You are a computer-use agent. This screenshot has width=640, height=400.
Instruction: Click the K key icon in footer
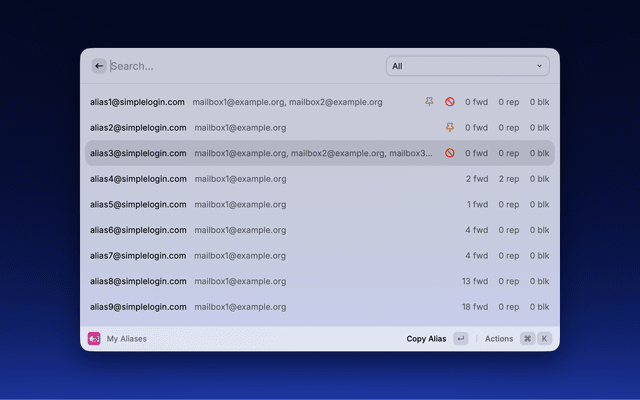point(545,339)
